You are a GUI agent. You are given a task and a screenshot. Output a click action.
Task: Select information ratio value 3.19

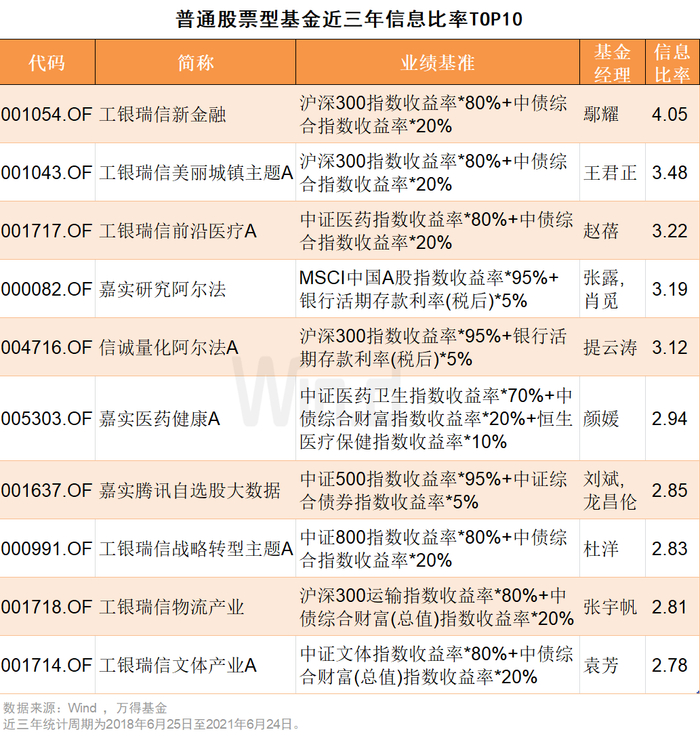[x=670, y=289]
